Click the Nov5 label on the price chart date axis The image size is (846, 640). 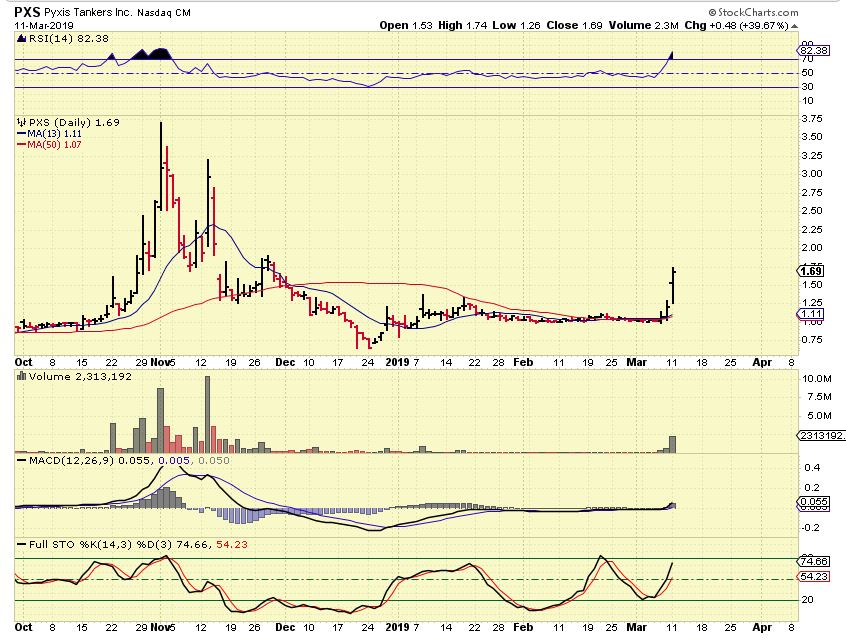163,363
